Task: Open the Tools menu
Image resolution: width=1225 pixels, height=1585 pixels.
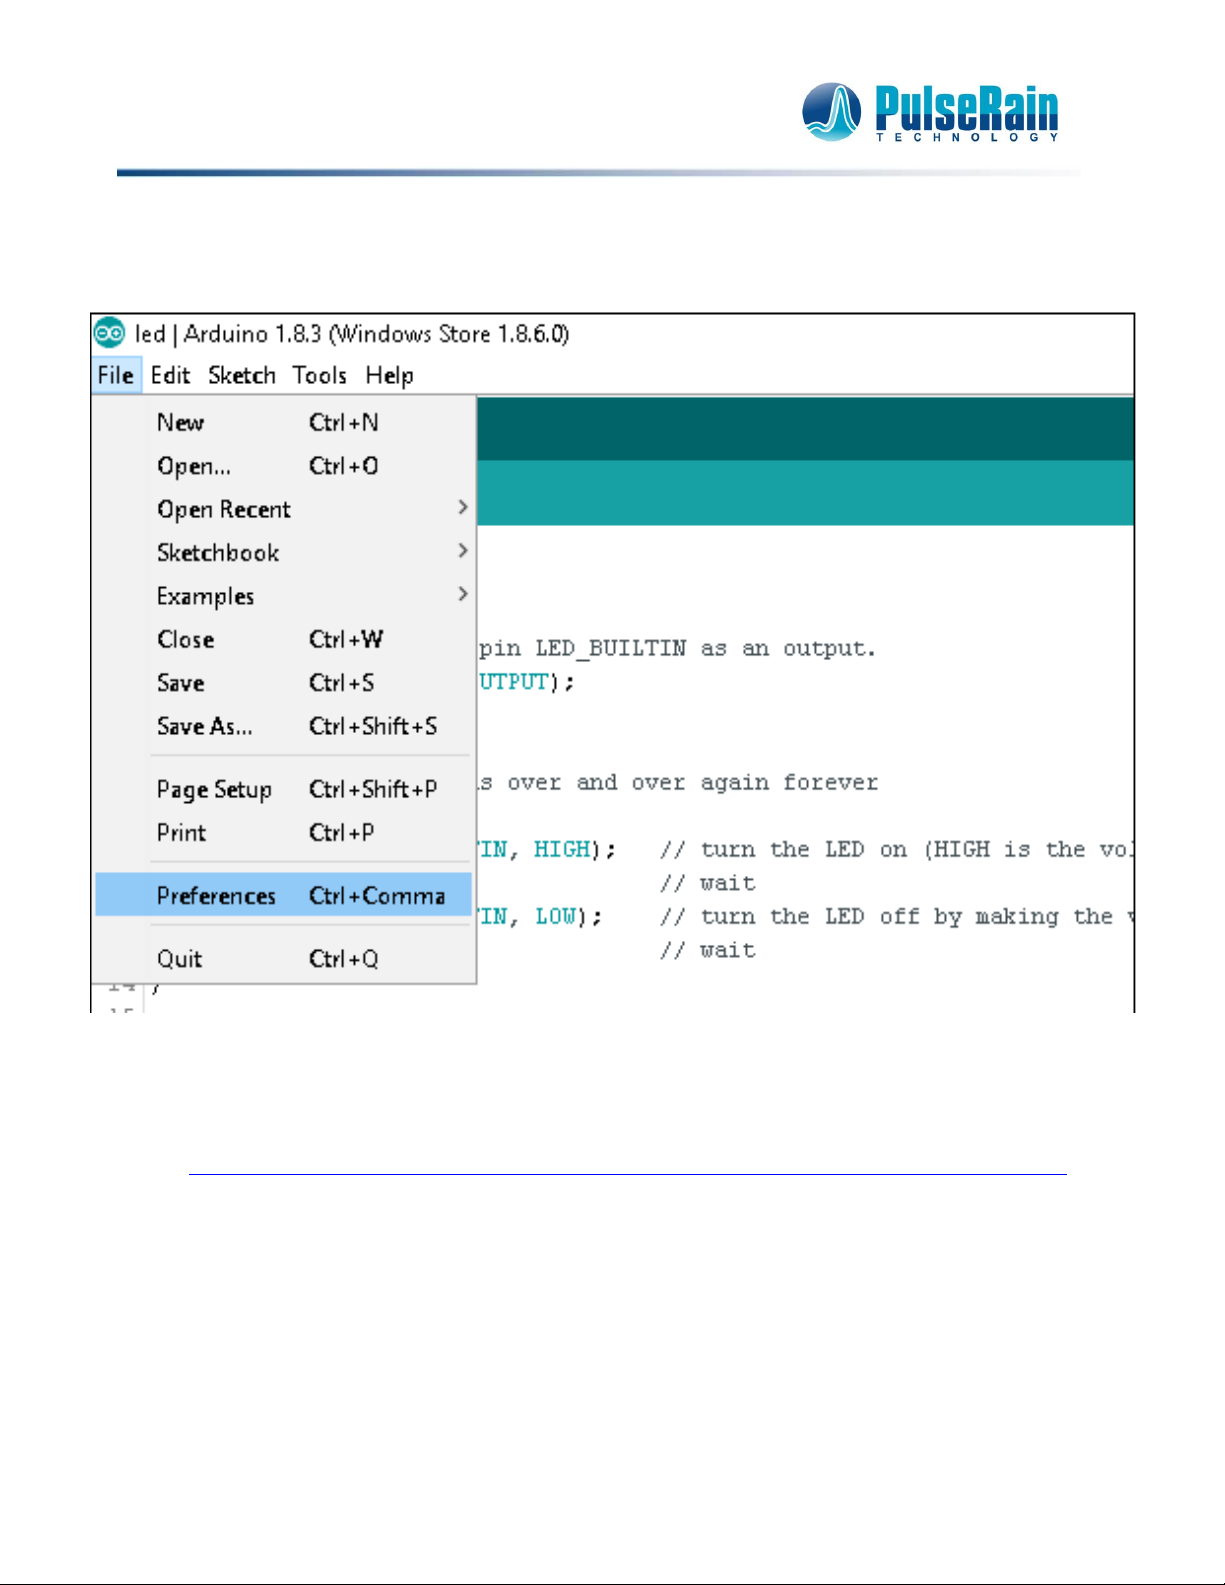Action: pyautogui.click(x=319, y=376)
